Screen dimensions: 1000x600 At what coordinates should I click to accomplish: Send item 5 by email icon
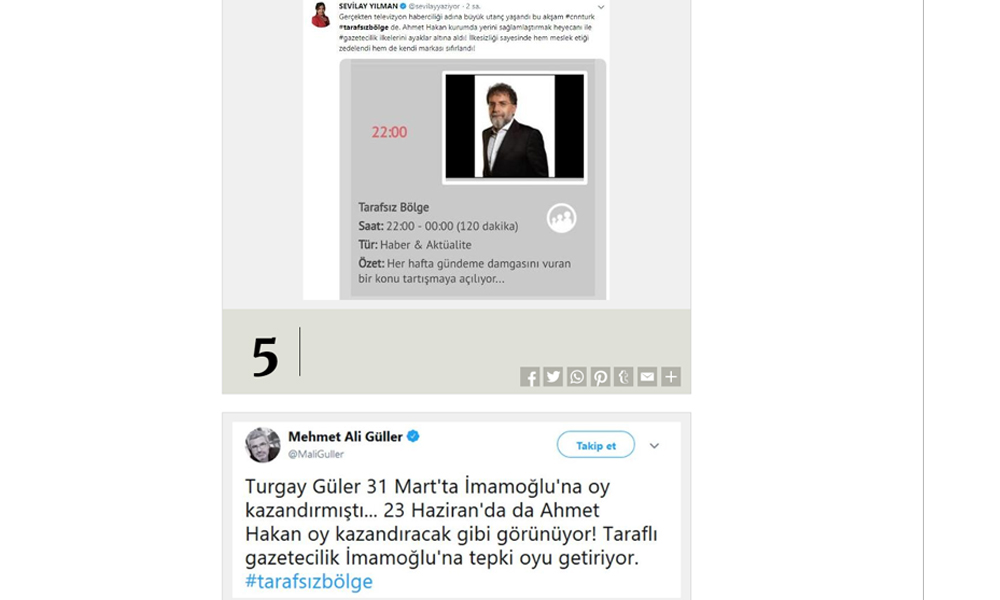tap(647, 377)
